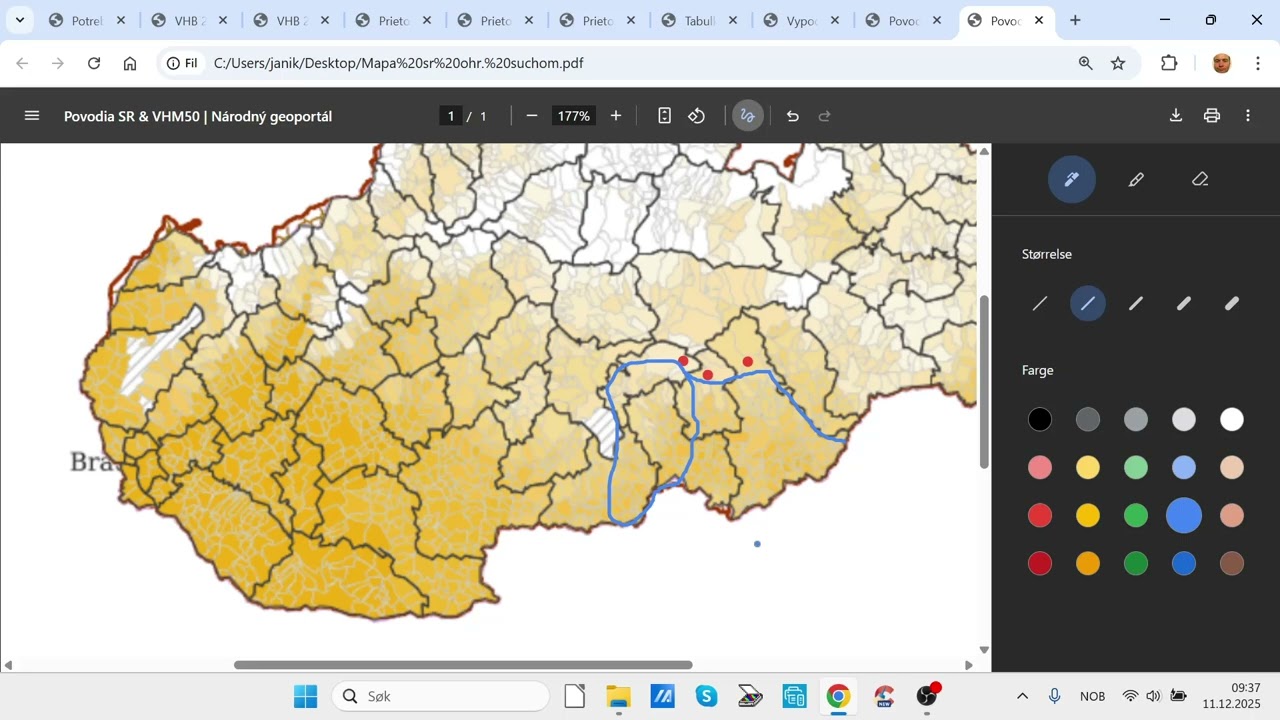Open OBS Studio from the taskbar
This screenshot has width=1280, height=720.
click(x=927, y=696)
